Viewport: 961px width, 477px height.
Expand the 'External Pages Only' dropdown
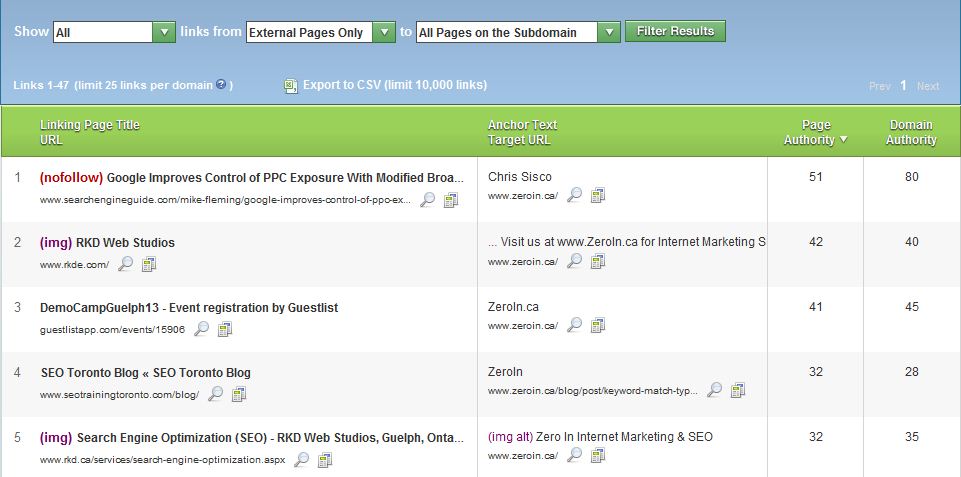(x=384, y=32)
